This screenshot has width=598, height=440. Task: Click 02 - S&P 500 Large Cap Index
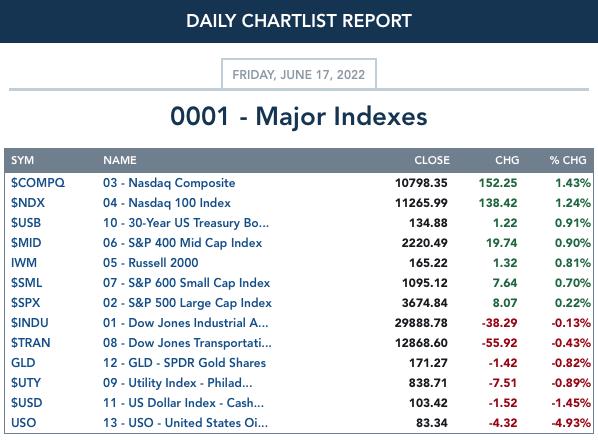click(x=187, y=303)
